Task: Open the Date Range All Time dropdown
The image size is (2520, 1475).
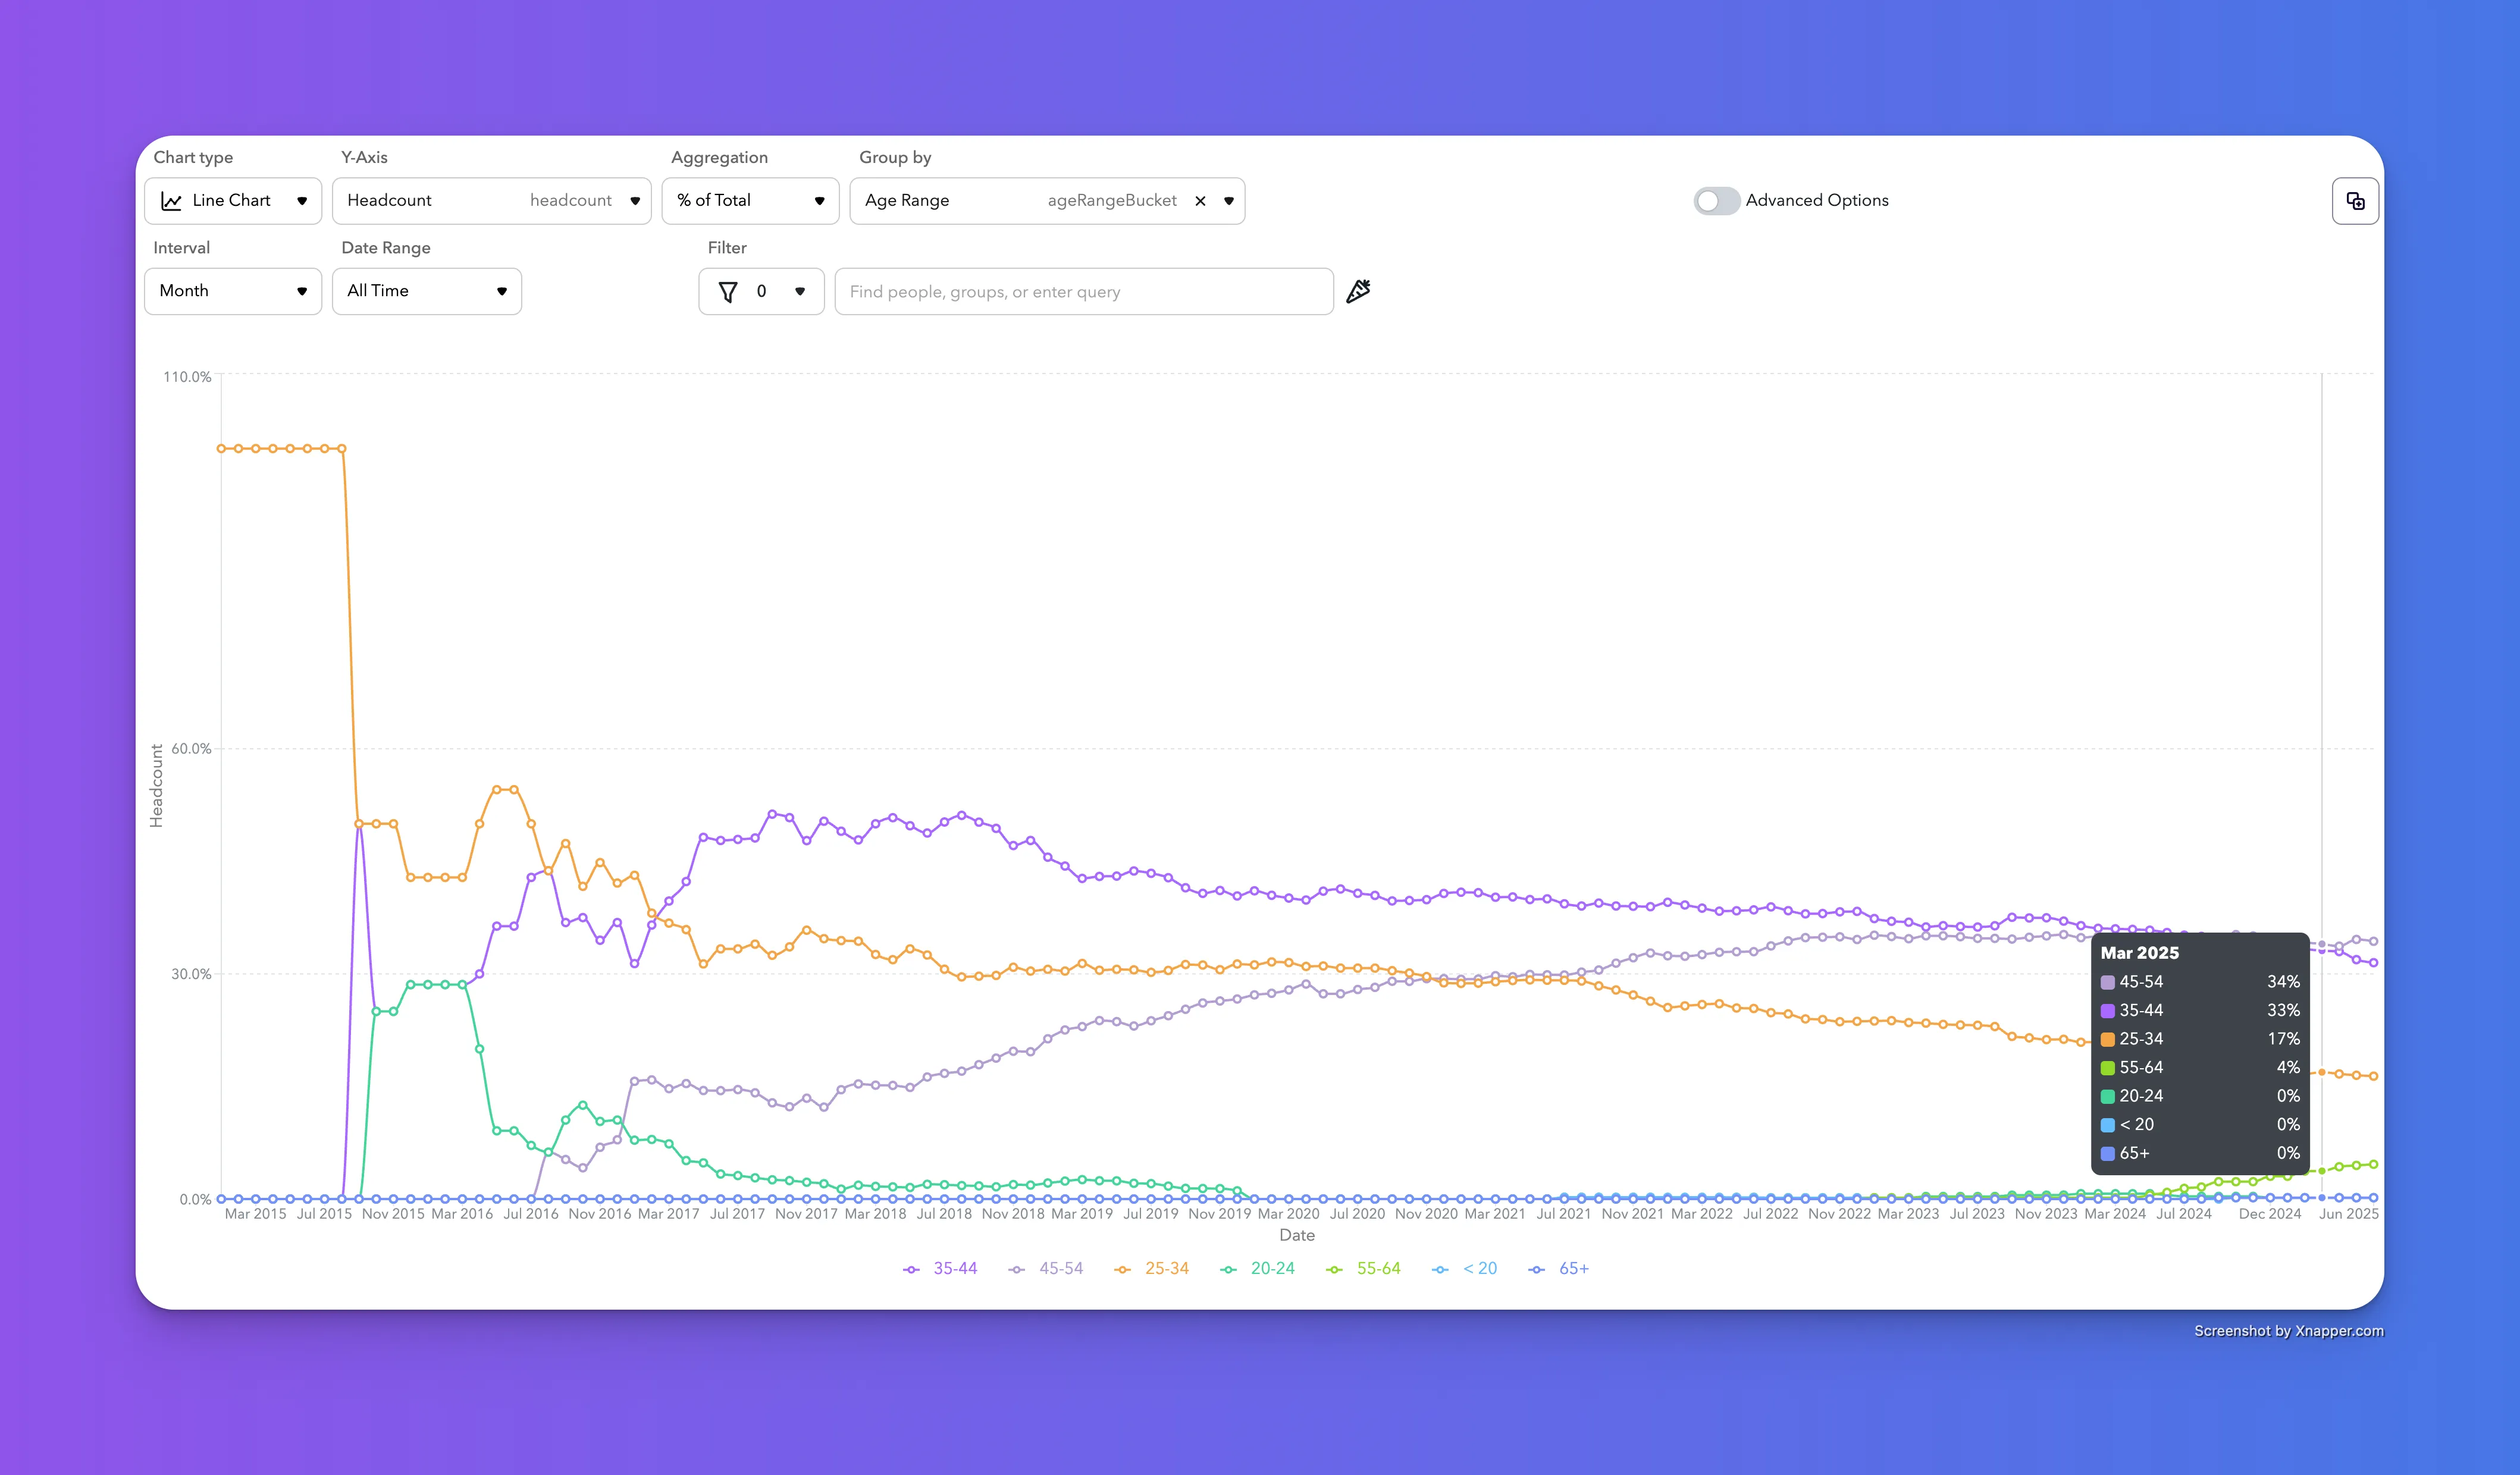Action: (427, 291)
